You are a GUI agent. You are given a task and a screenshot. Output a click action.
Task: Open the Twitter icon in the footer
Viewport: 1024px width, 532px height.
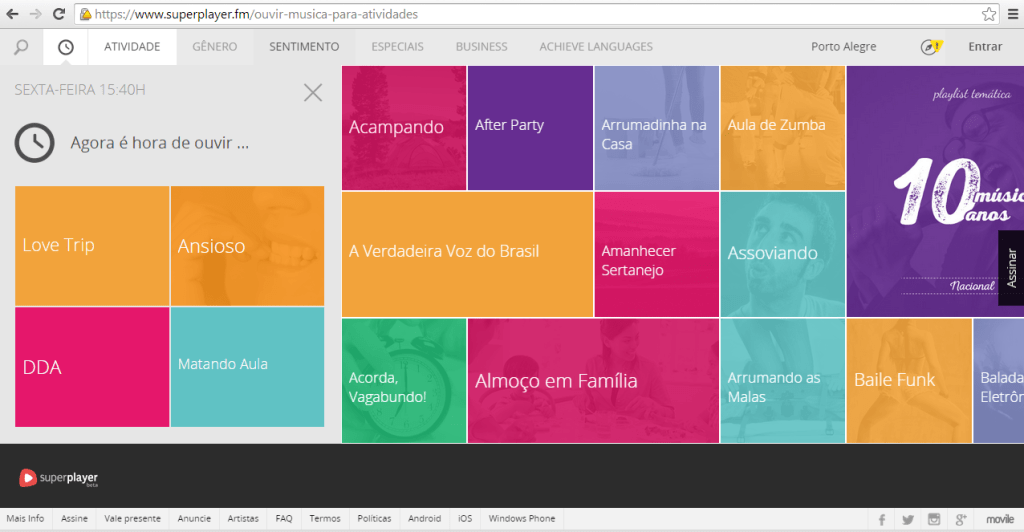click(908, 519)
